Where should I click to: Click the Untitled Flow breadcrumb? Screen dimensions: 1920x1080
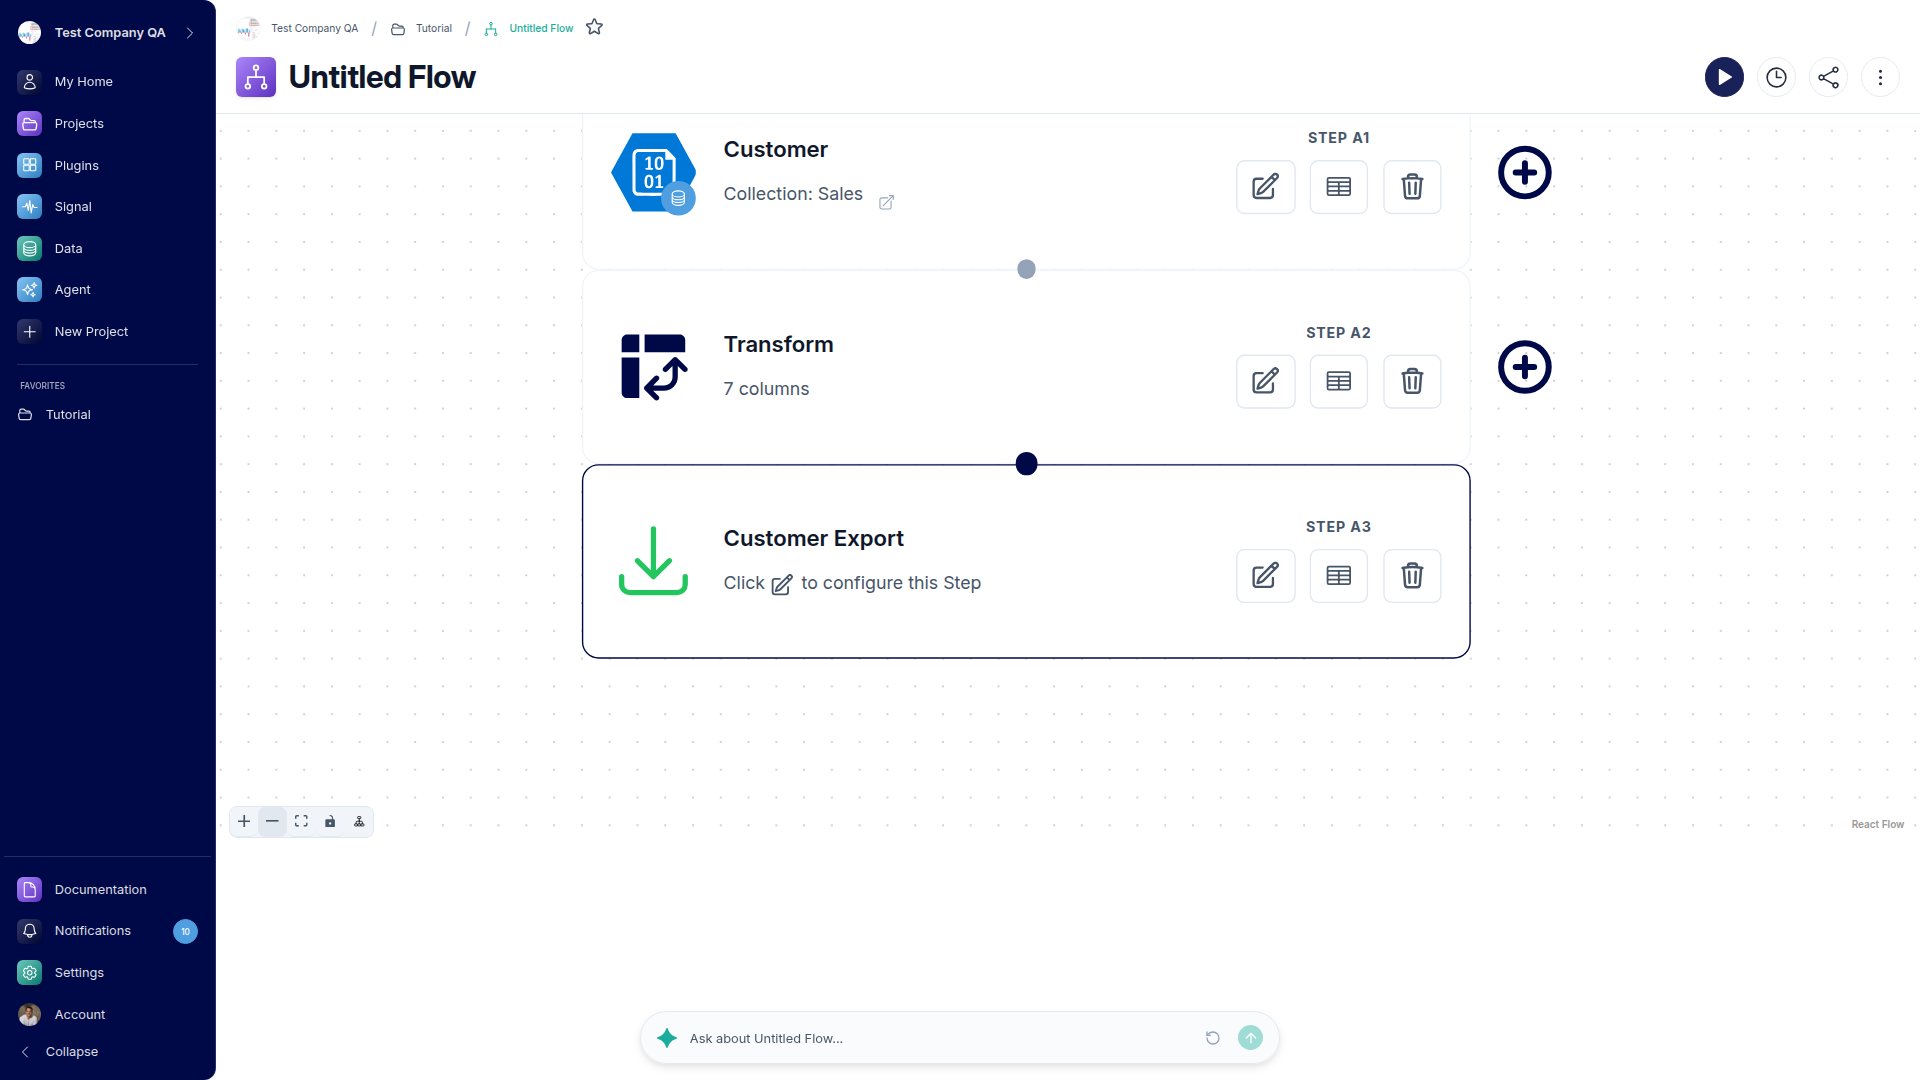click(x=541, y=28)
